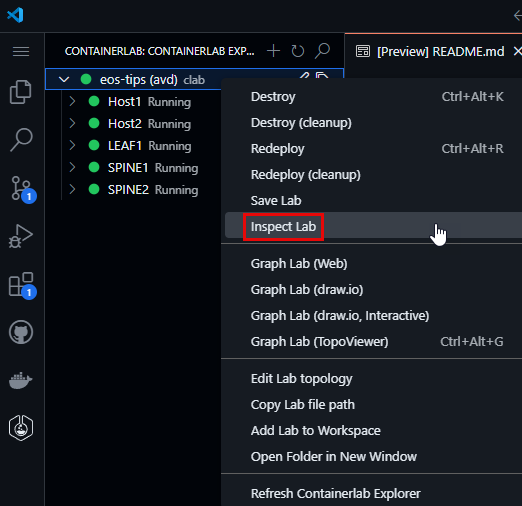Open the Search view in activity bar
522x506 pixels.
click(x=21, y=140)
